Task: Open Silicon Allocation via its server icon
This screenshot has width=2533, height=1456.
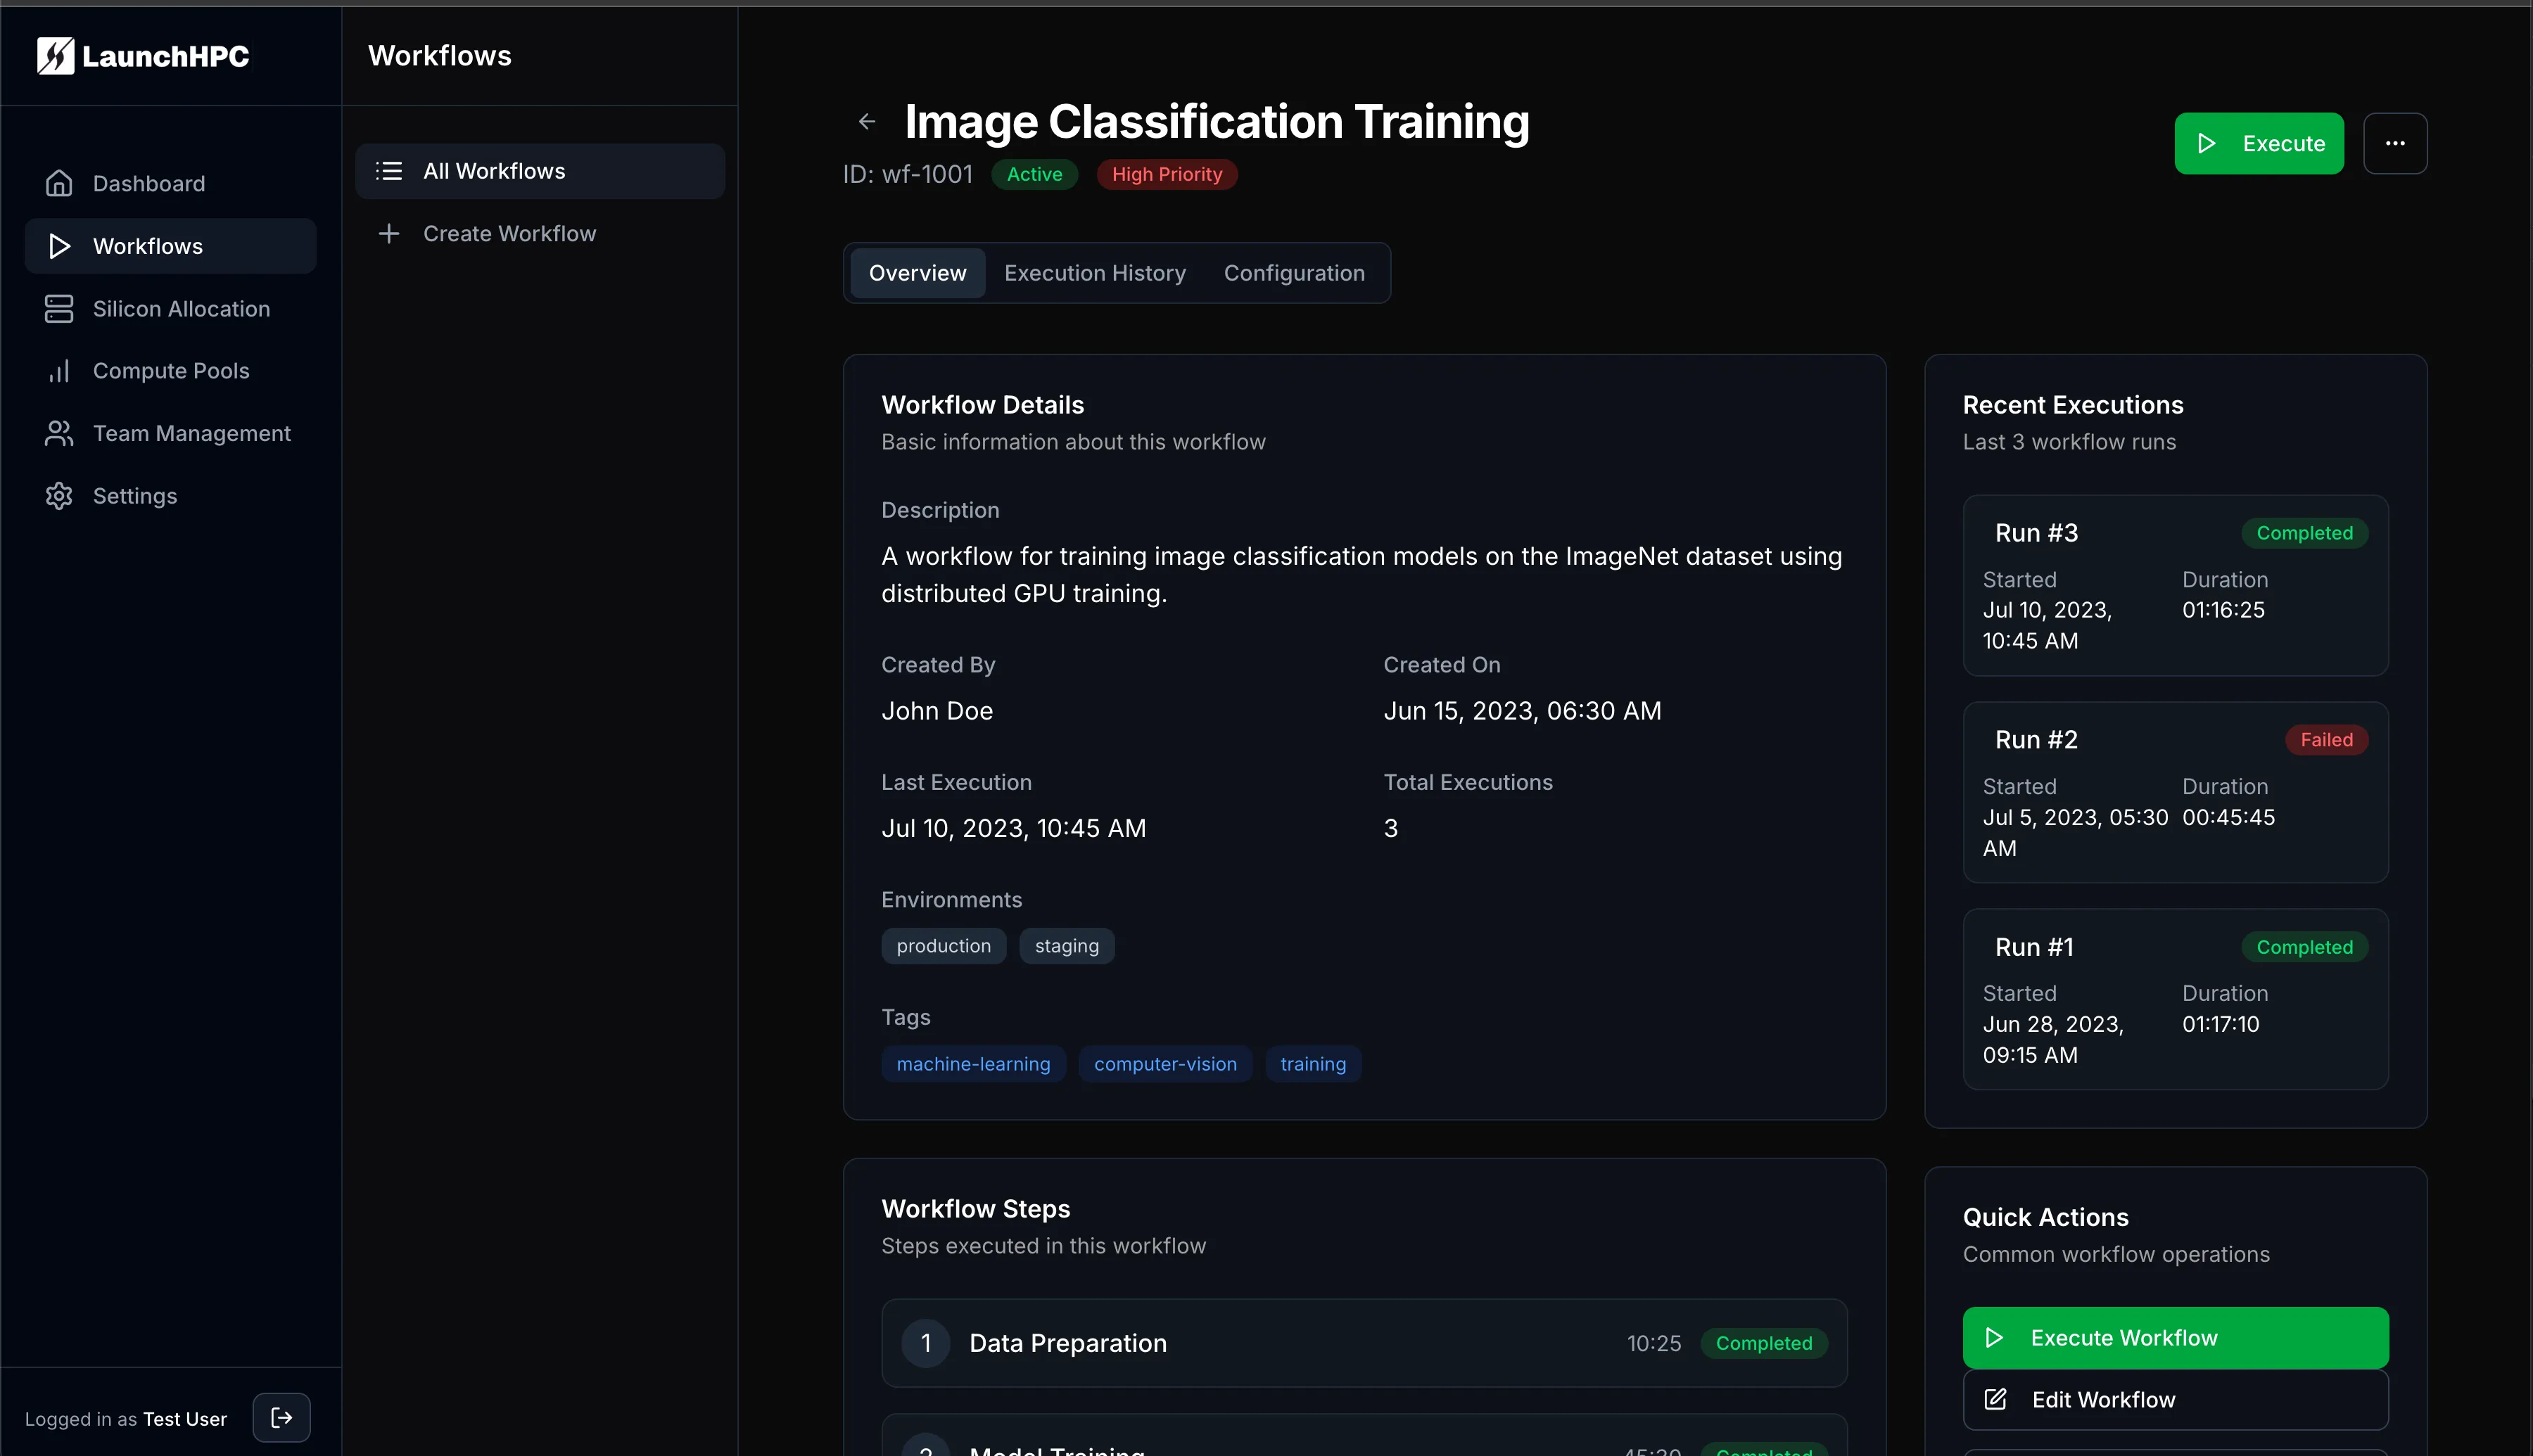Action: click(x=58, y=309)
